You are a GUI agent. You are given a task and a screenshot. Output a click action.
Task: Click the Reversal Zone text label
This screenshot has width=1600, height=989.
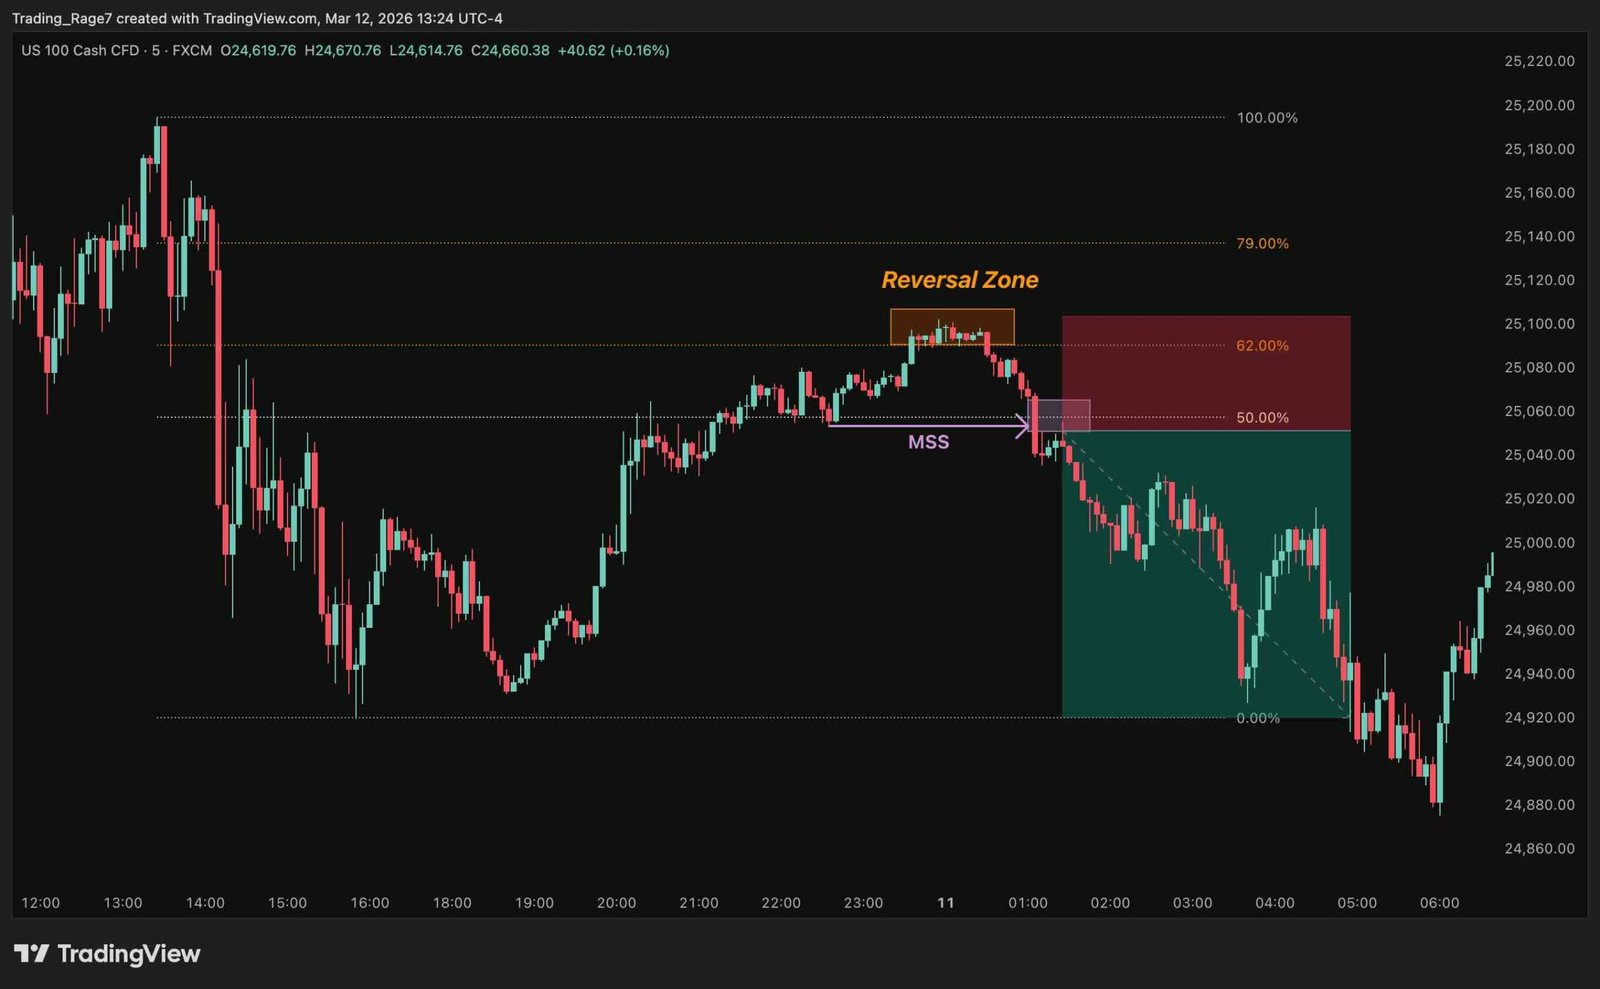pos(958,280)
